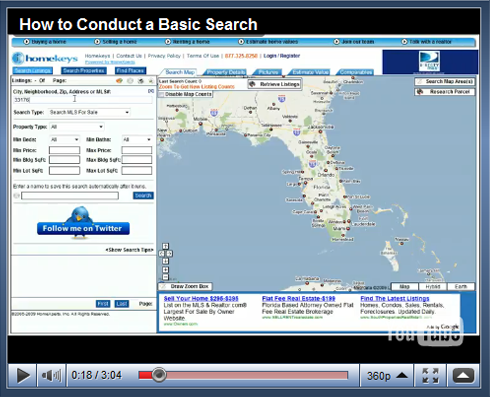Image resolution: width=490 pixels, height=397 pixels.
Task: Click the video progress bar slider knob
Action: (159, 375)
